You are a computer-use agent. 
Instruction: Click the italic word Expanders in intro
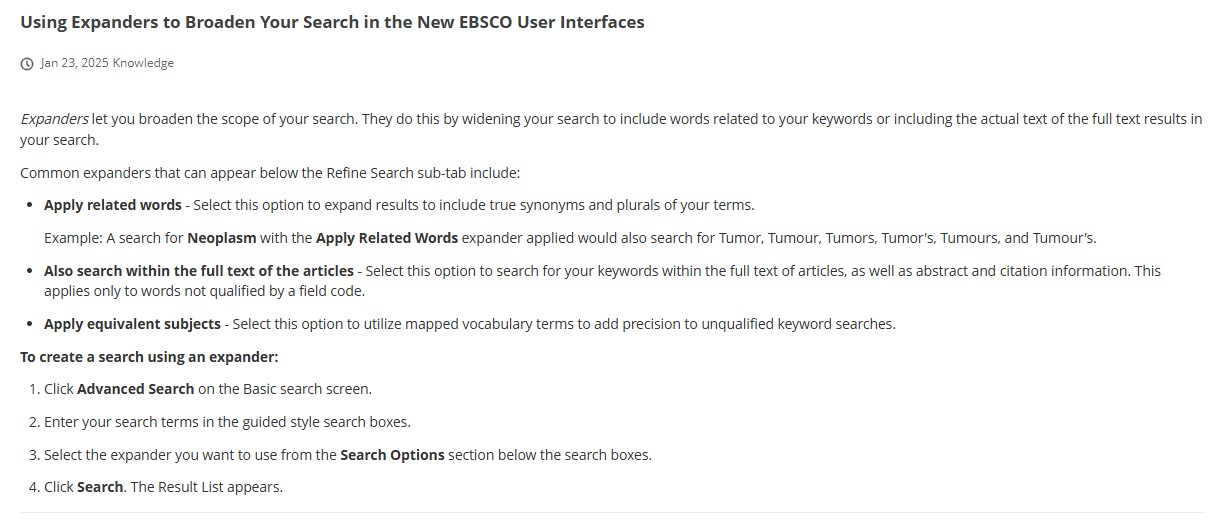[54, 119]
